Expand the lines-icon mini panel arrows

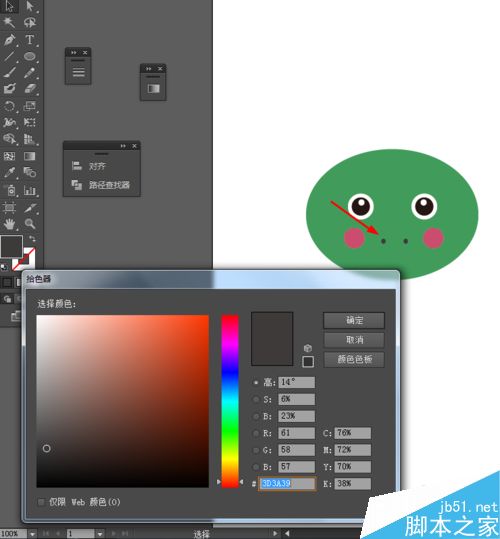(74, 53)
